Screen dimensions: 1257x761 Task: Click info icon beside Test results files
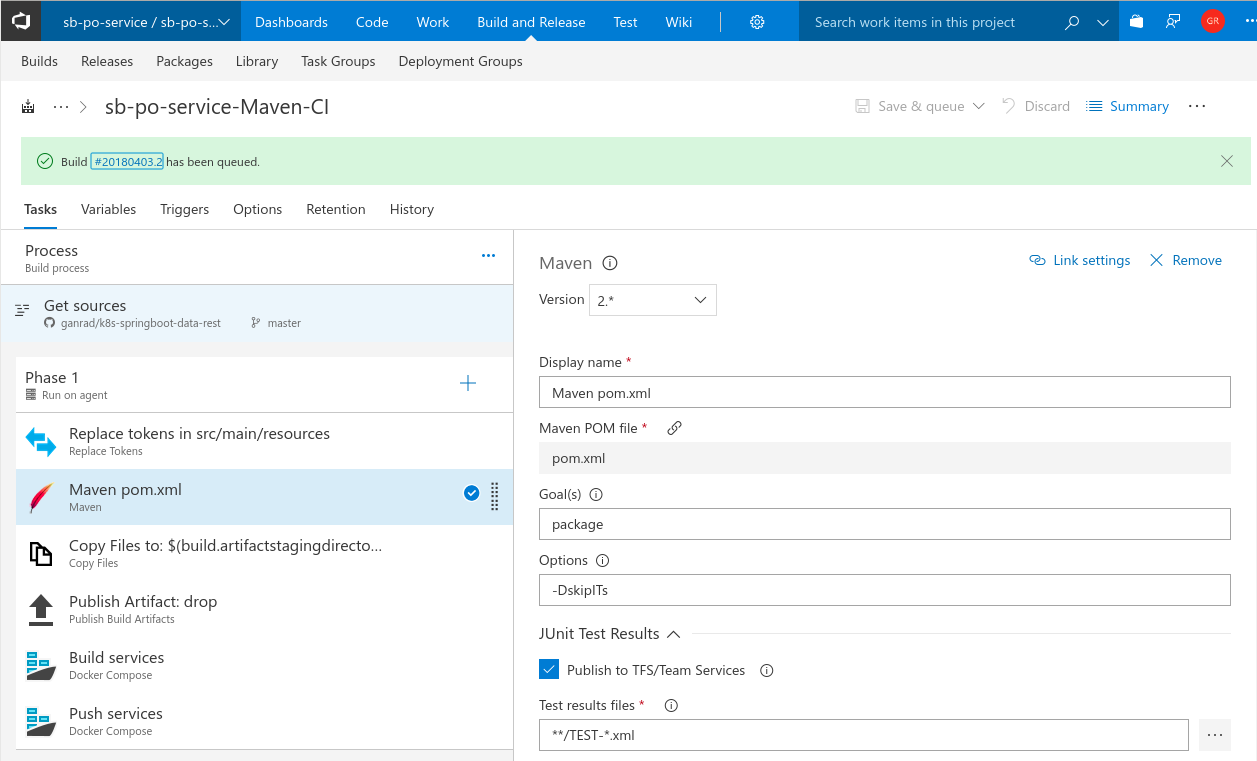[x=671, y=705]
